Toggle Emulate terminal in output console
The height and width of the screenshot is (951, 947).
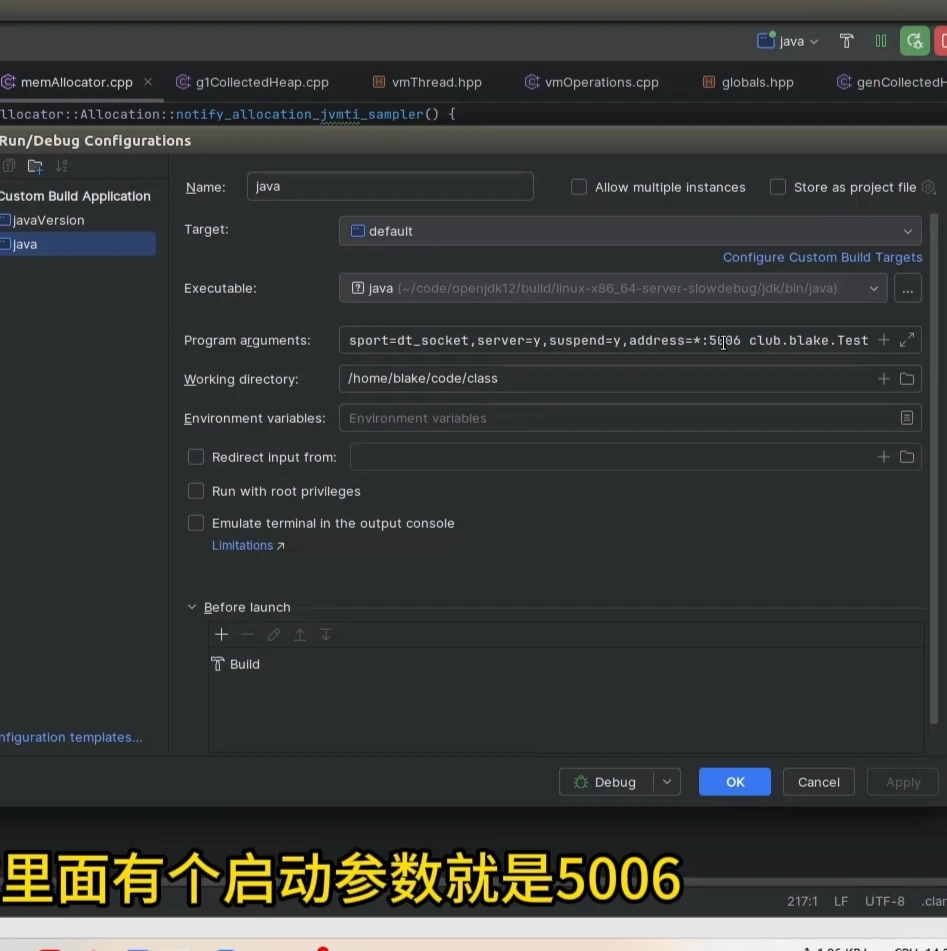click(196, 522)
